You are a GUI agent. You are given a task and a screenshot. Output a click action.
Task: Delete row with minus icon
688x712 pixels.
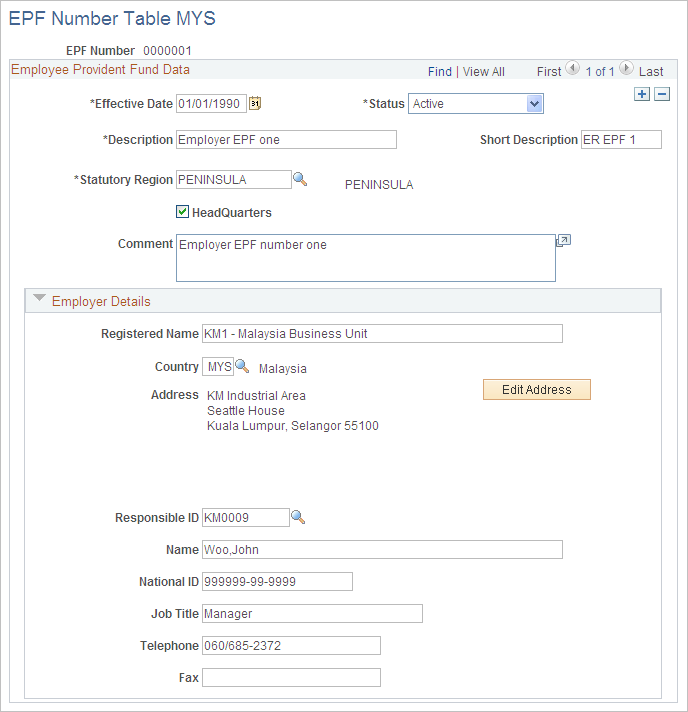[662, 94]
